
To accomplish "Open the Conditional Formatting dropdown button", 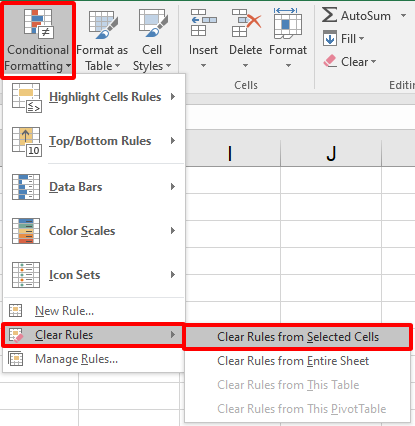I will coord(38,40).
